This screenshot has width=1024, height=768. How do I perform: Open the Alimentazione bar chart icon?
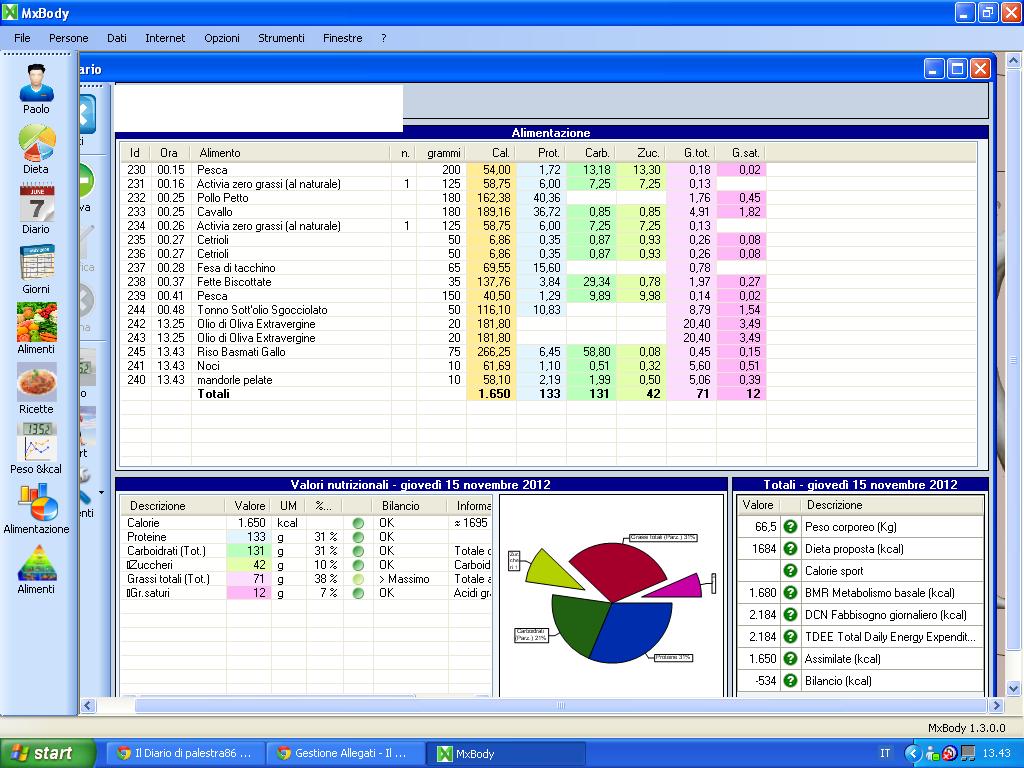38,502
